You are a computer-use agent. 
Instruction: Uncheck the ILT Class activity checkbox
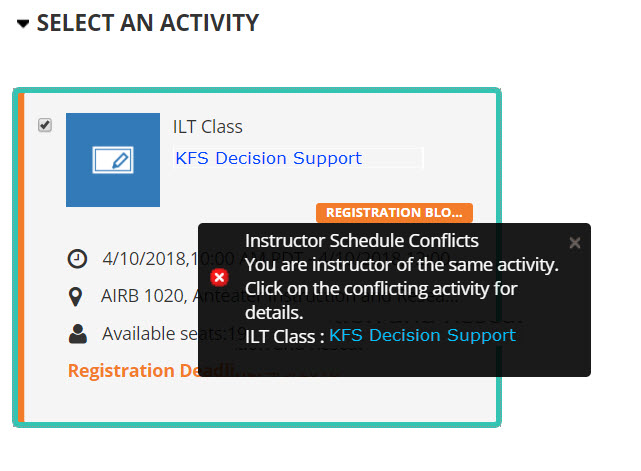coord(45,125)
